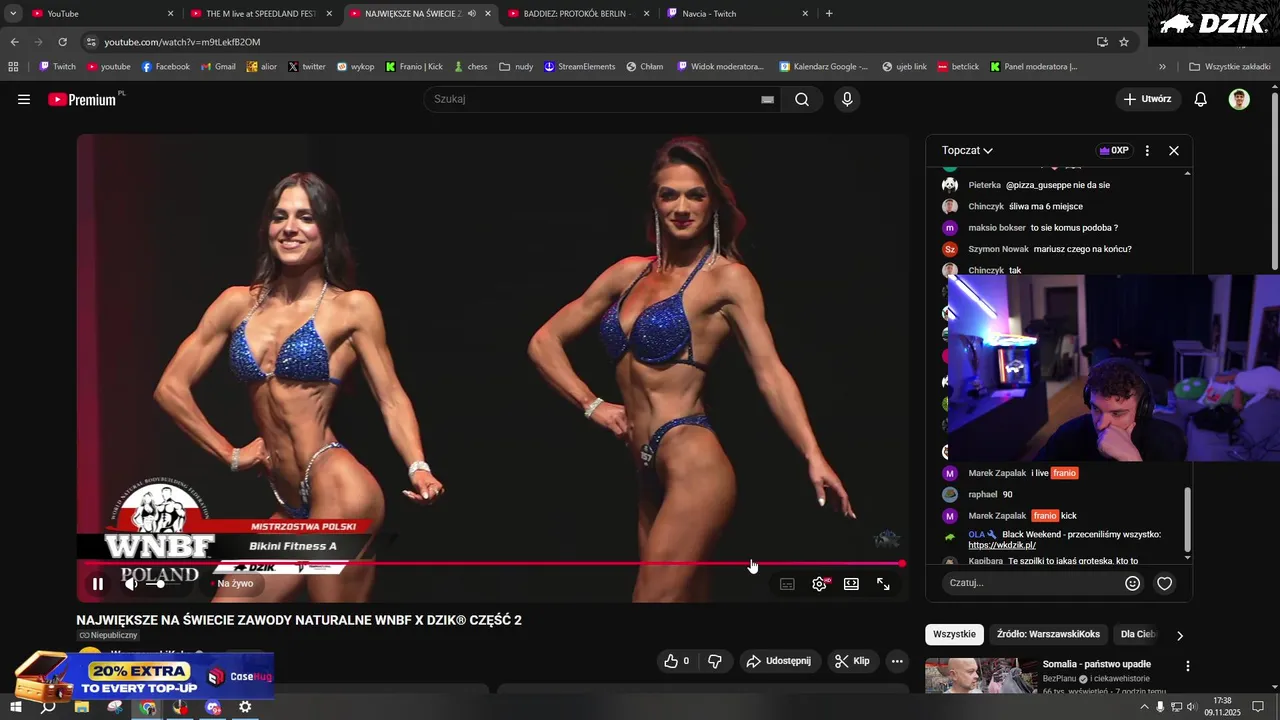
Task: Show more filter chips with right arrow
Action: [x=1179, y=635]
